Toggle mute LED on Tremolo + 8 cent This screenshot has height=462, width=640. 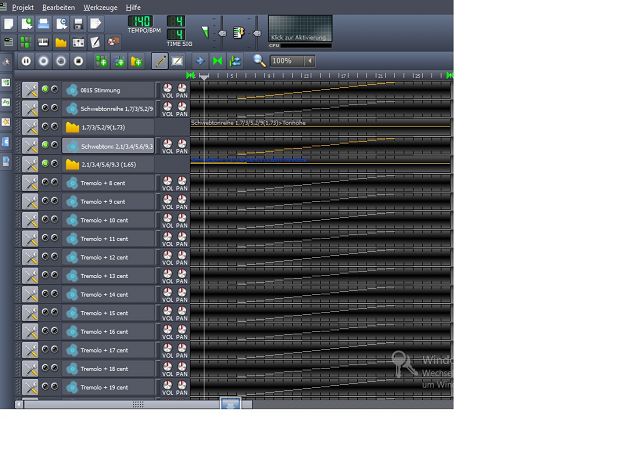[45, 182]
